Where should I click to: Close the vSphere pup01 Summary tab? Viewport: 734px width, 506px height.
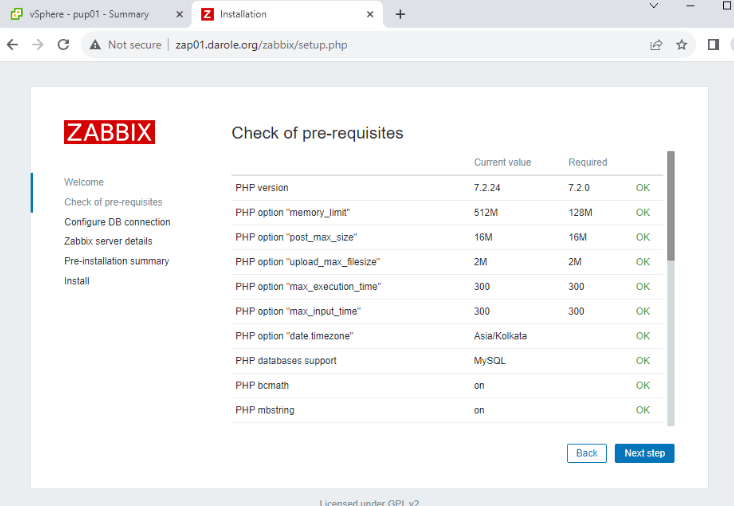[x=179, y=15]
